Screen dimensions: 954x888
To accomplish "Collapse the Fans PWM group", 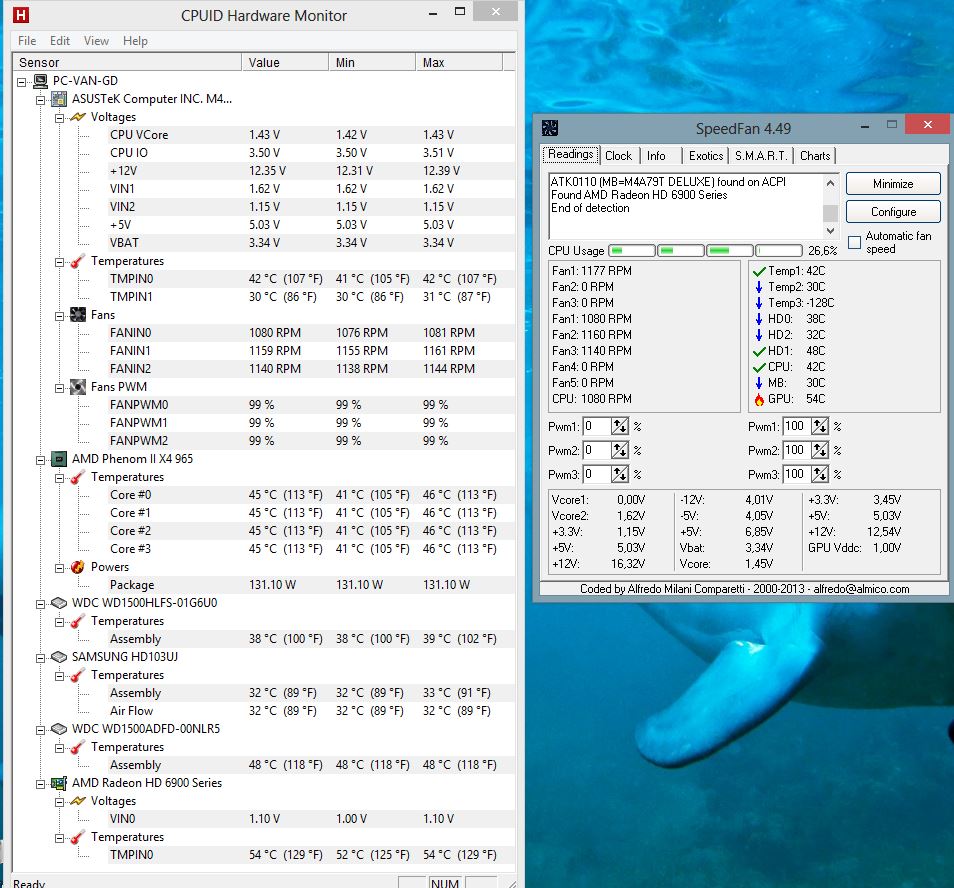I will [x=60, y=387].
